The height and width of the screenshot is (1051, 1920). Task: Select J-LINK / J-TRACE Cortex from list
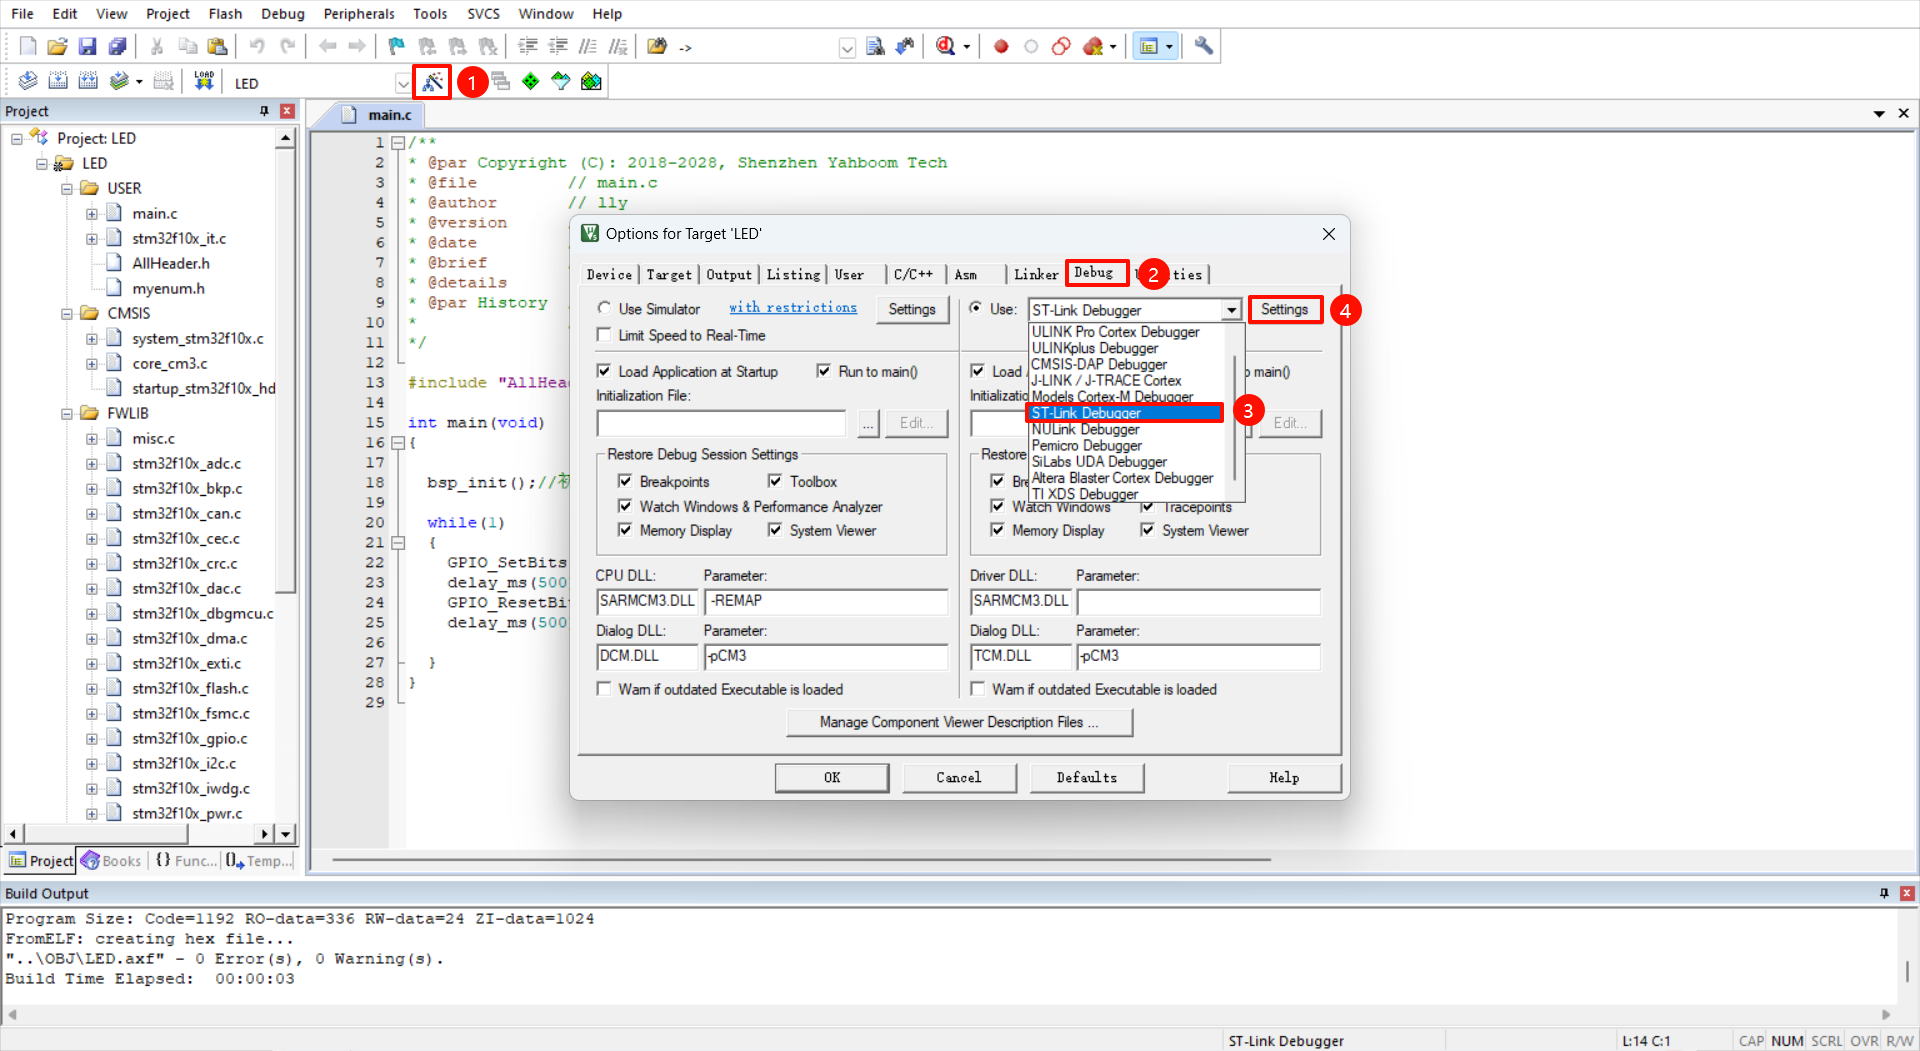point(1107,380)
